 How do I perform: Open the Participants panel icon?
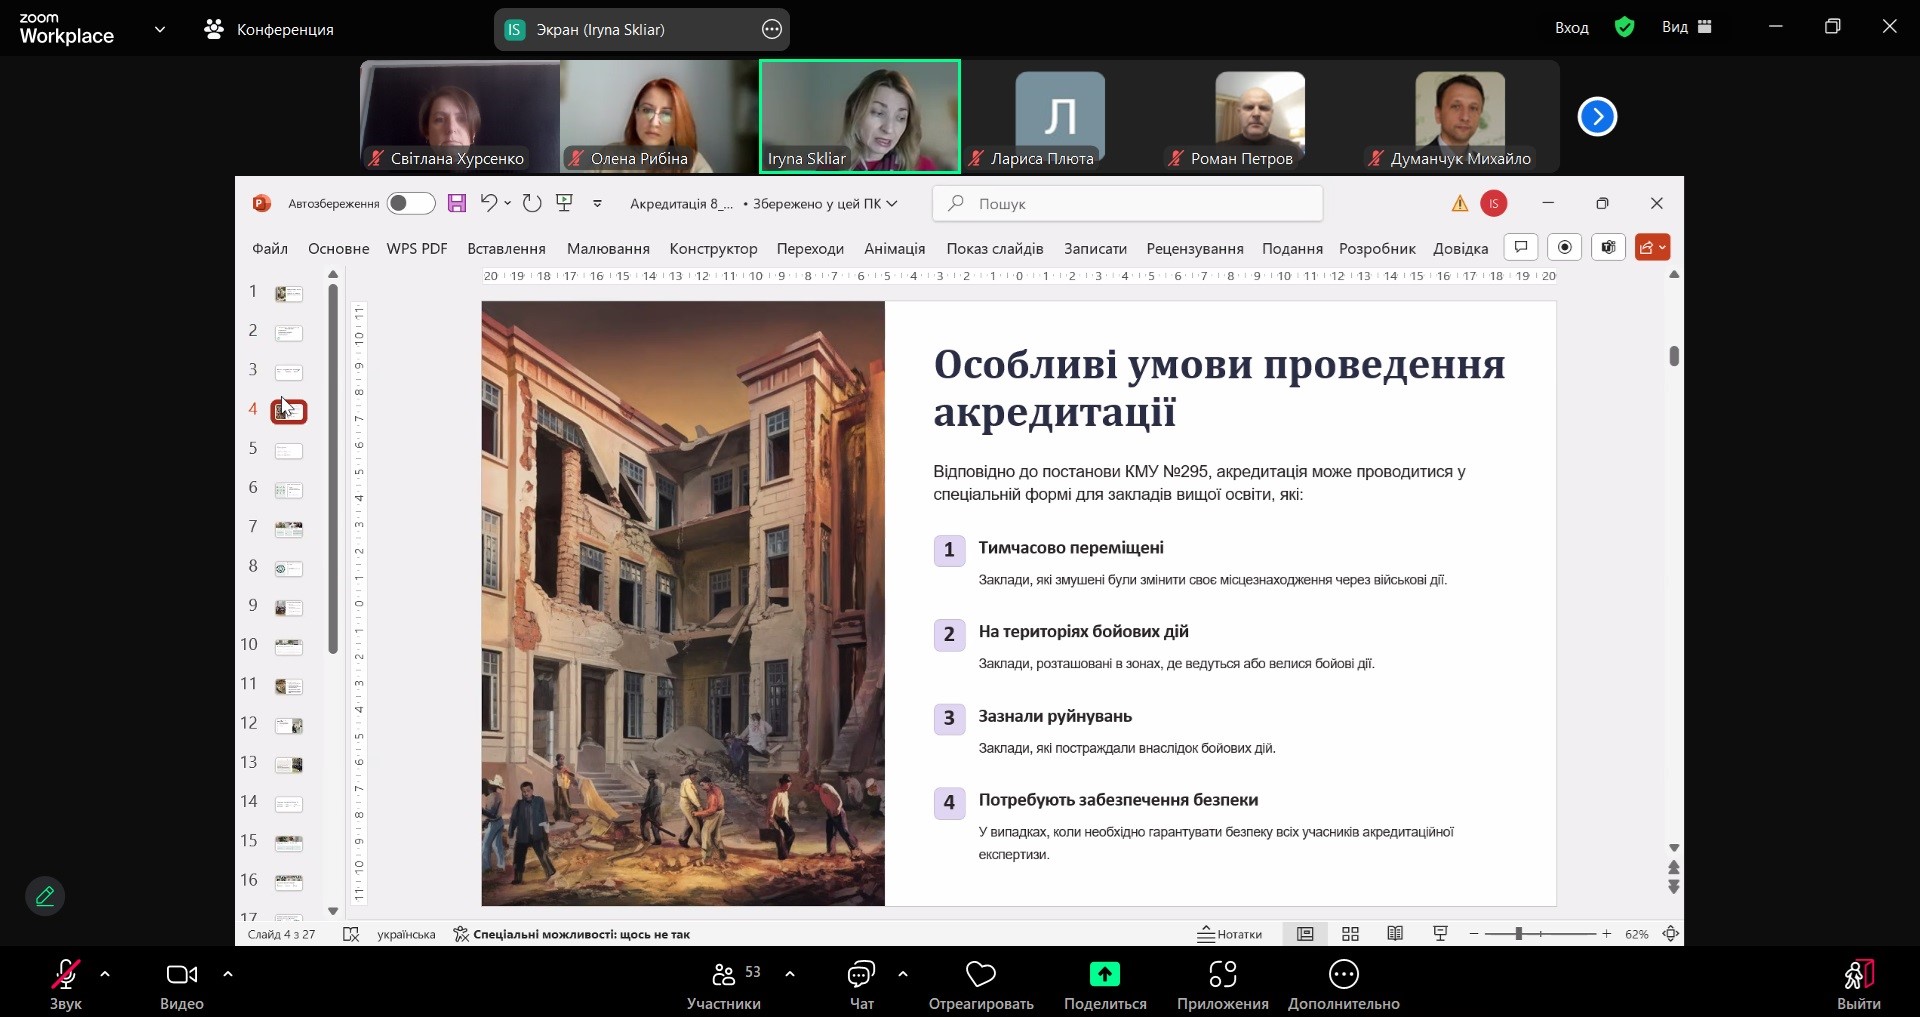tap(724, 975)
